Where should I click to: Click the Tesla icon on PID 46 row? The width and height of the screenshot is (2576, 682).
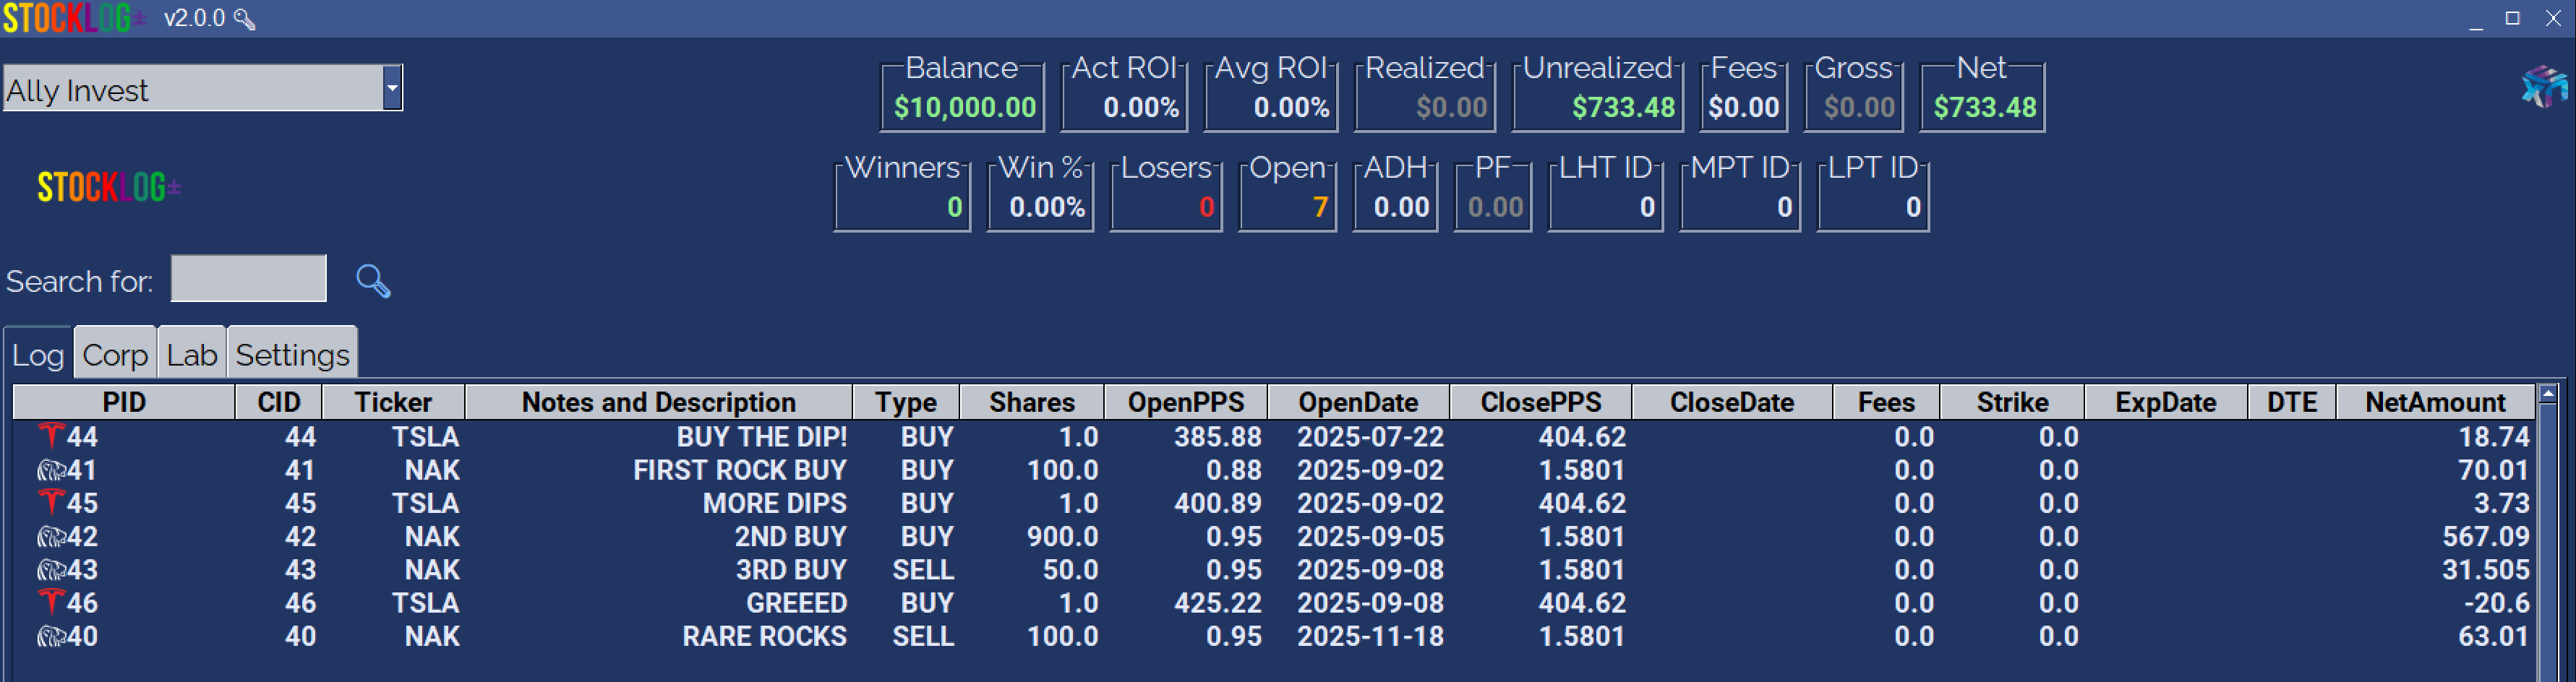(50, 602)
